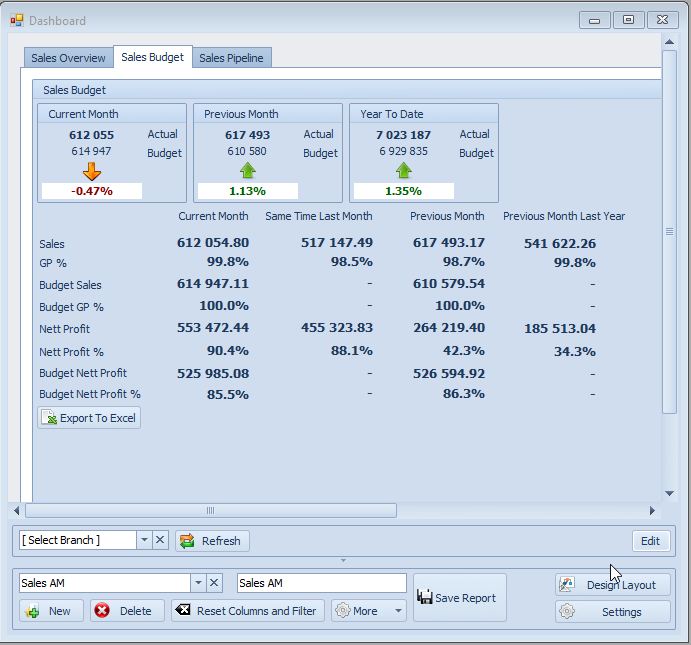
Task: Click the Year To Date actual 7 023 187
Action: tap(403, 135)
